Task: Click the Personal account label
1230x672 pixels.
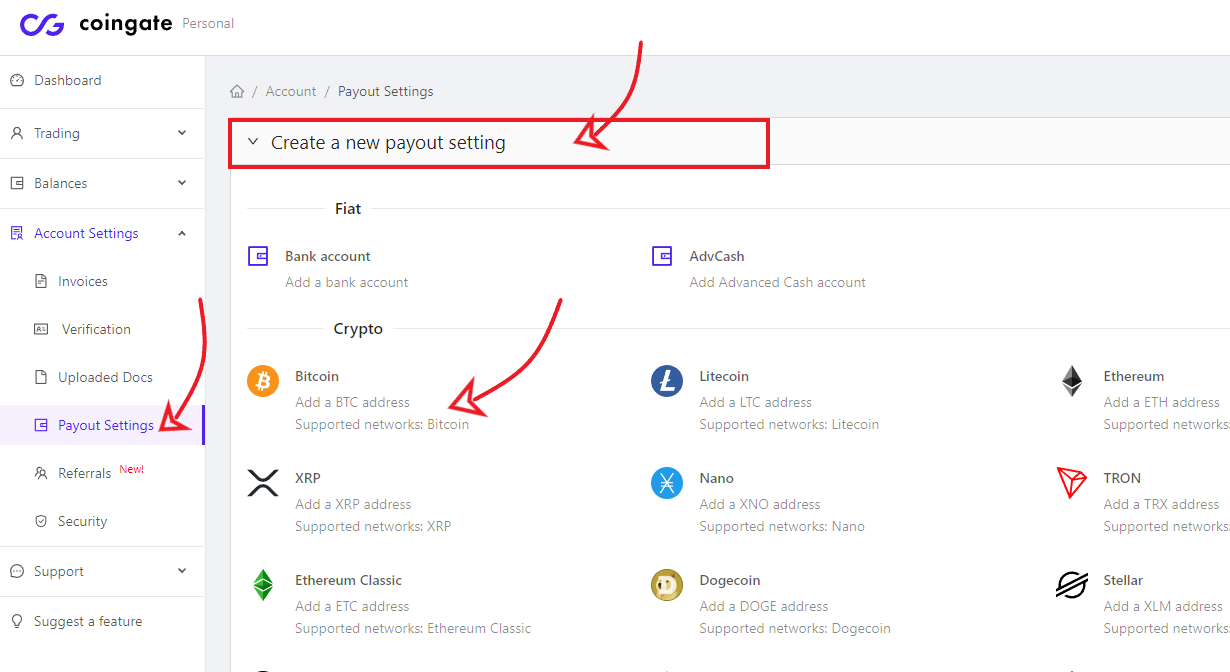Action: pos(208,23)
